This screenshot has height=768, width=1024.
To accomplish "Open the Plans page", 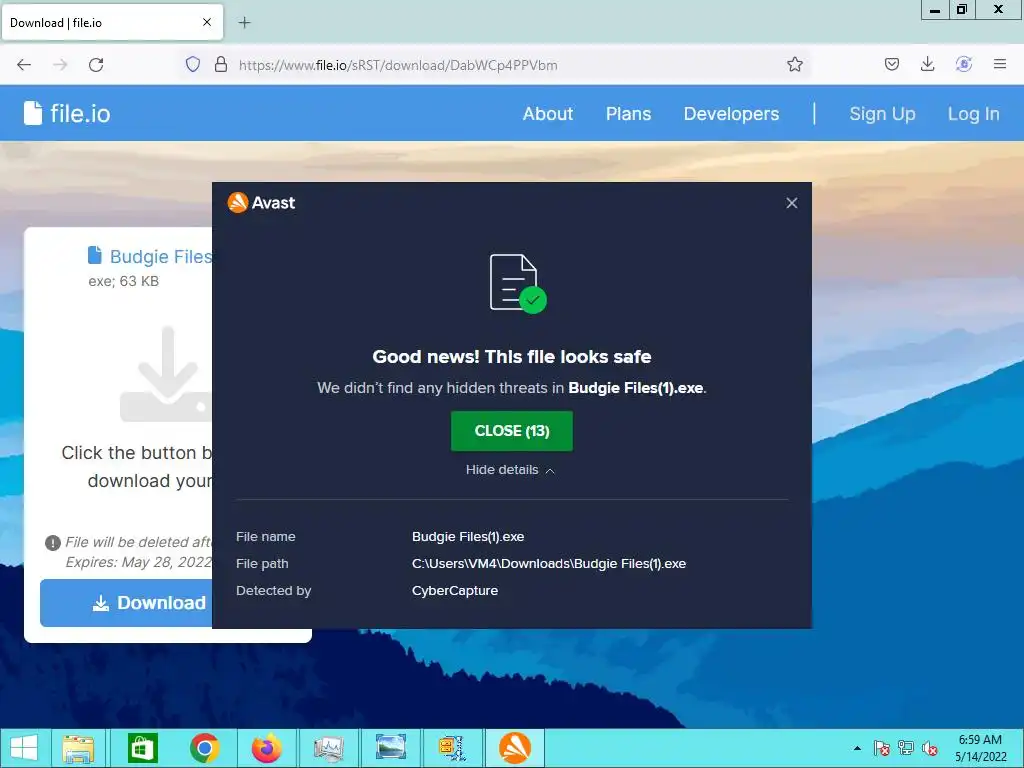I will (x=628, y=114).
